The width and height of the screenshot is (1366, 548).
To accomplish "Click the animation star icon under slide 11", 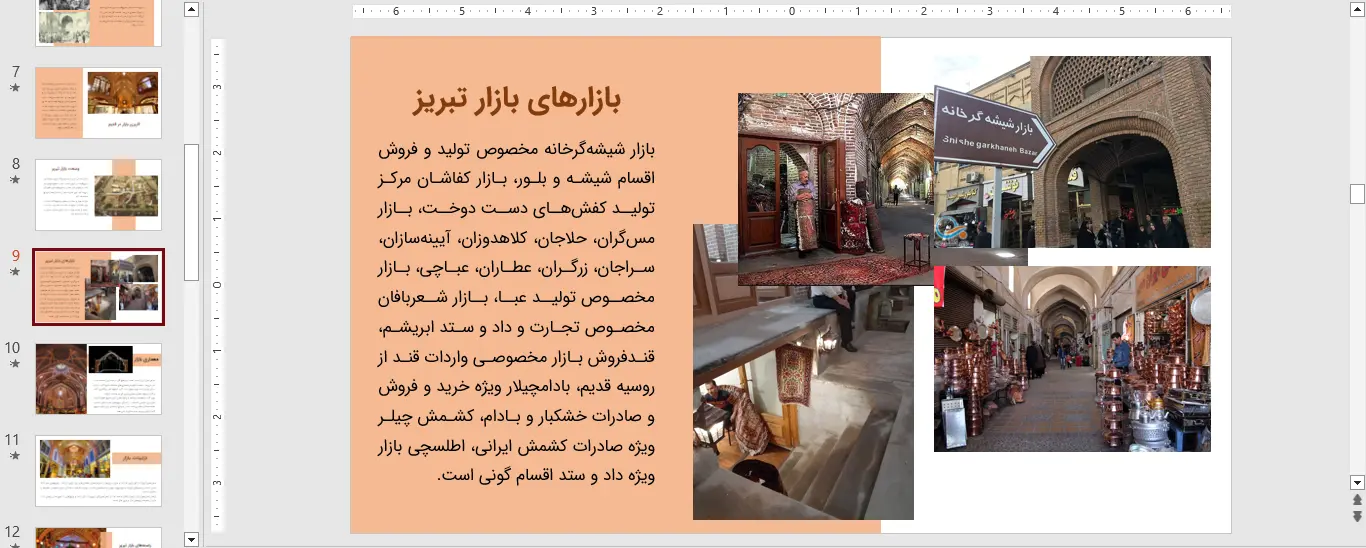I will (x=15, y=456).
